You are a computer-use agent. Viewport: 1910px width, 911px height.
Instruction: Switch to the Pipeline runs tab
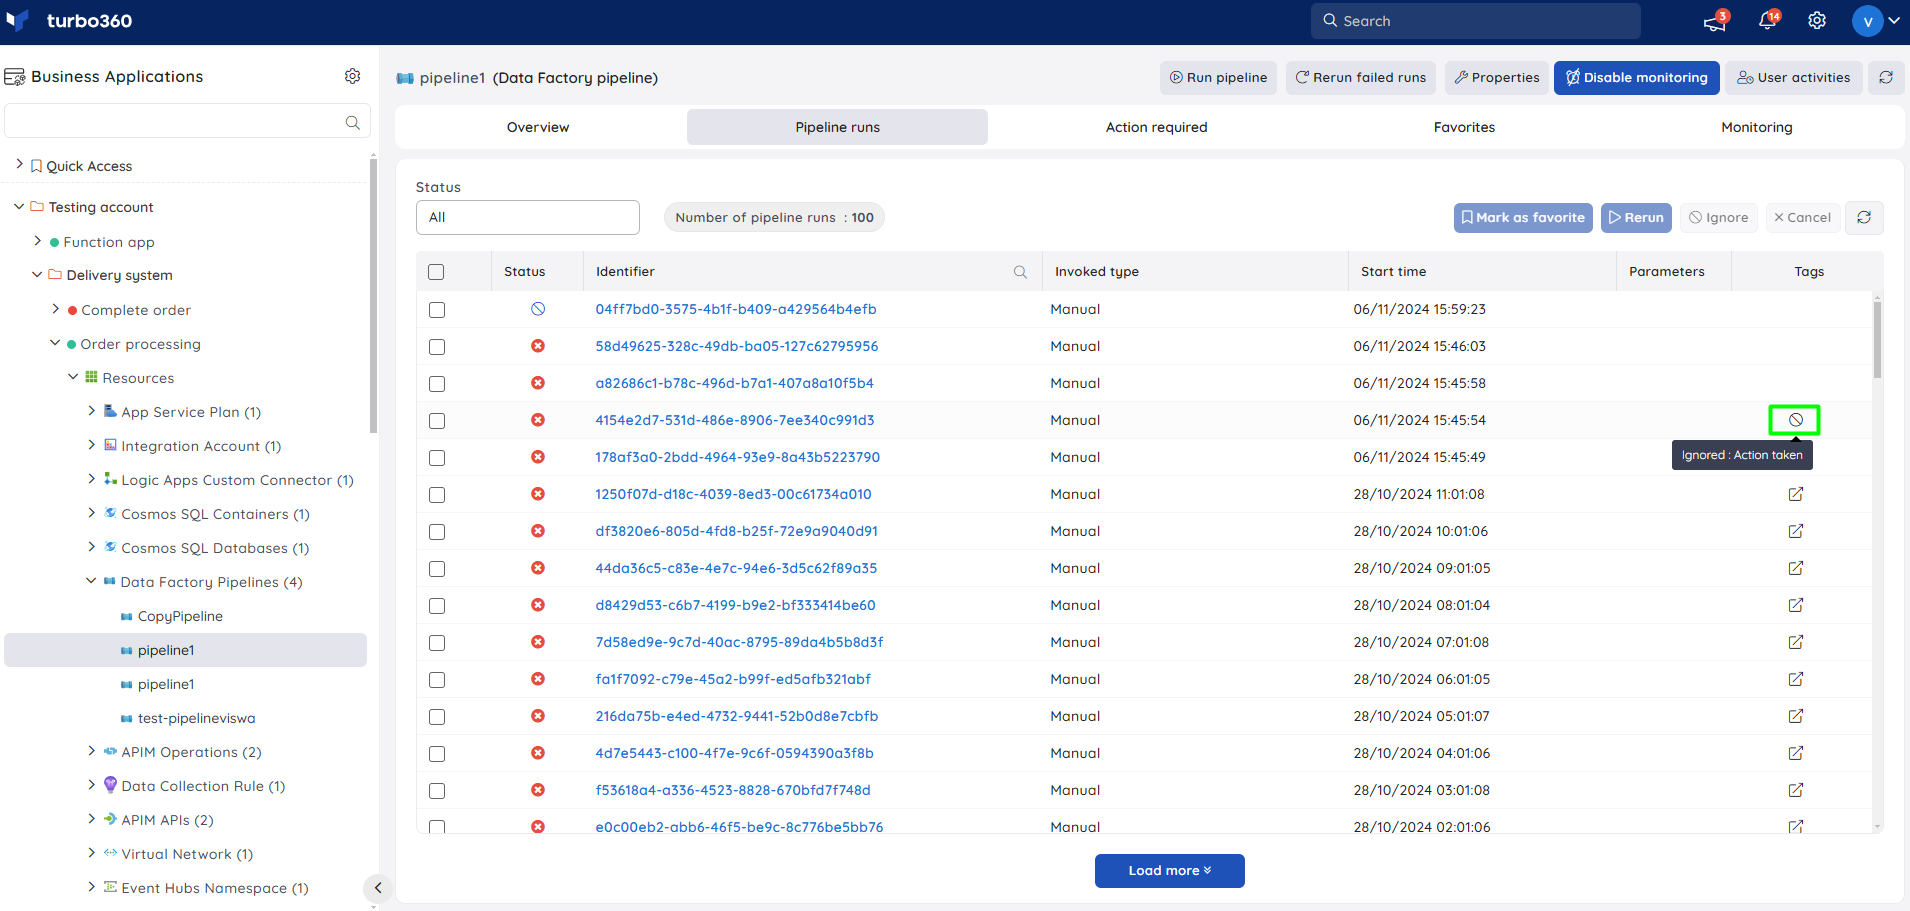837,127
